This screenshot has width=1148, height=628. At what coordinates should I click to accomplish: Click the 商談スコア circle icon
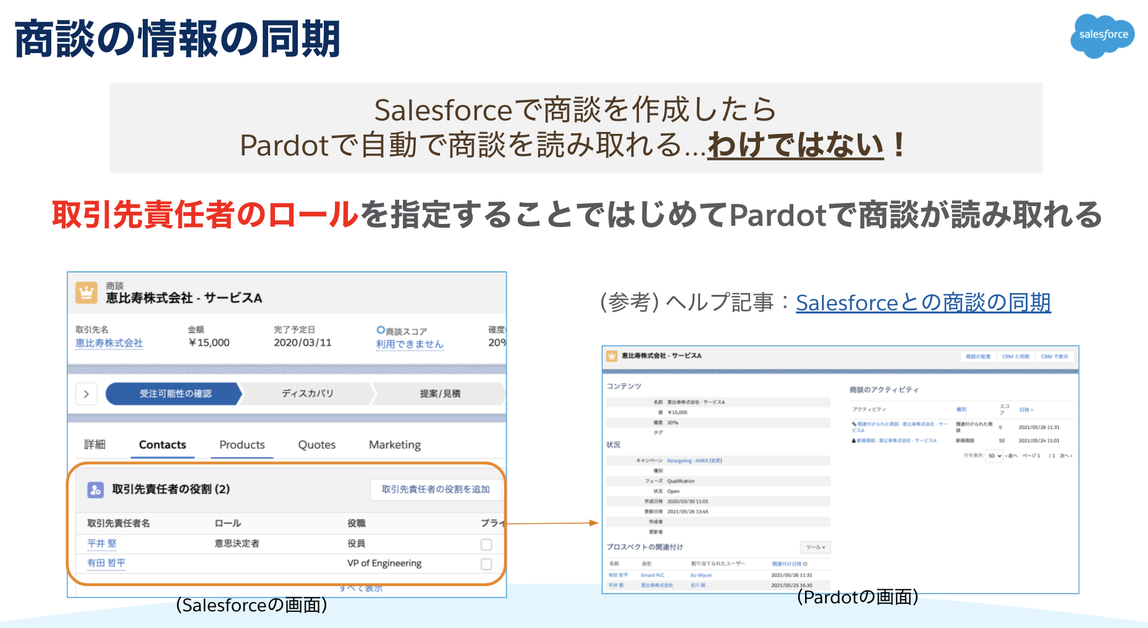click(x=380, y=330)
